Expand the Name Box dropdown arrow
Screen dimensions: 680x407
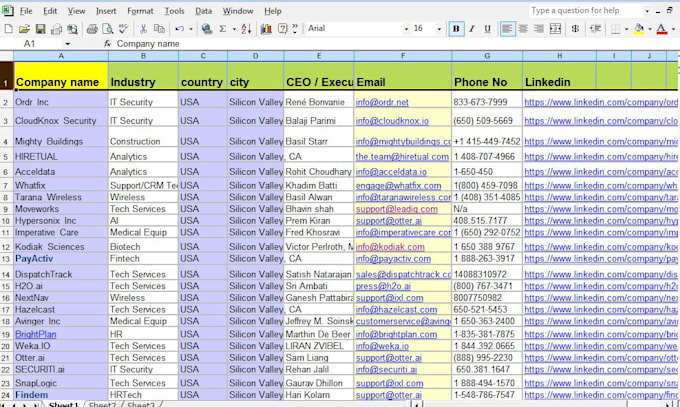pos(68,44)
